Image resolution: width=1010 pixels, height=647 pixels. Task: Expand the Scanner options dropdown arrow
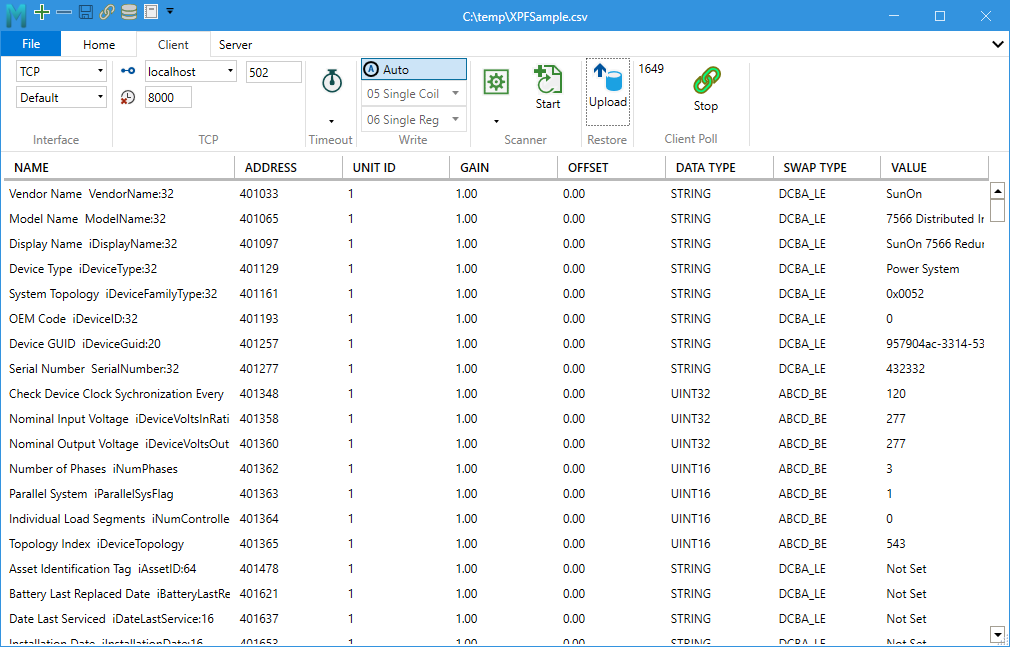[497, 121]
